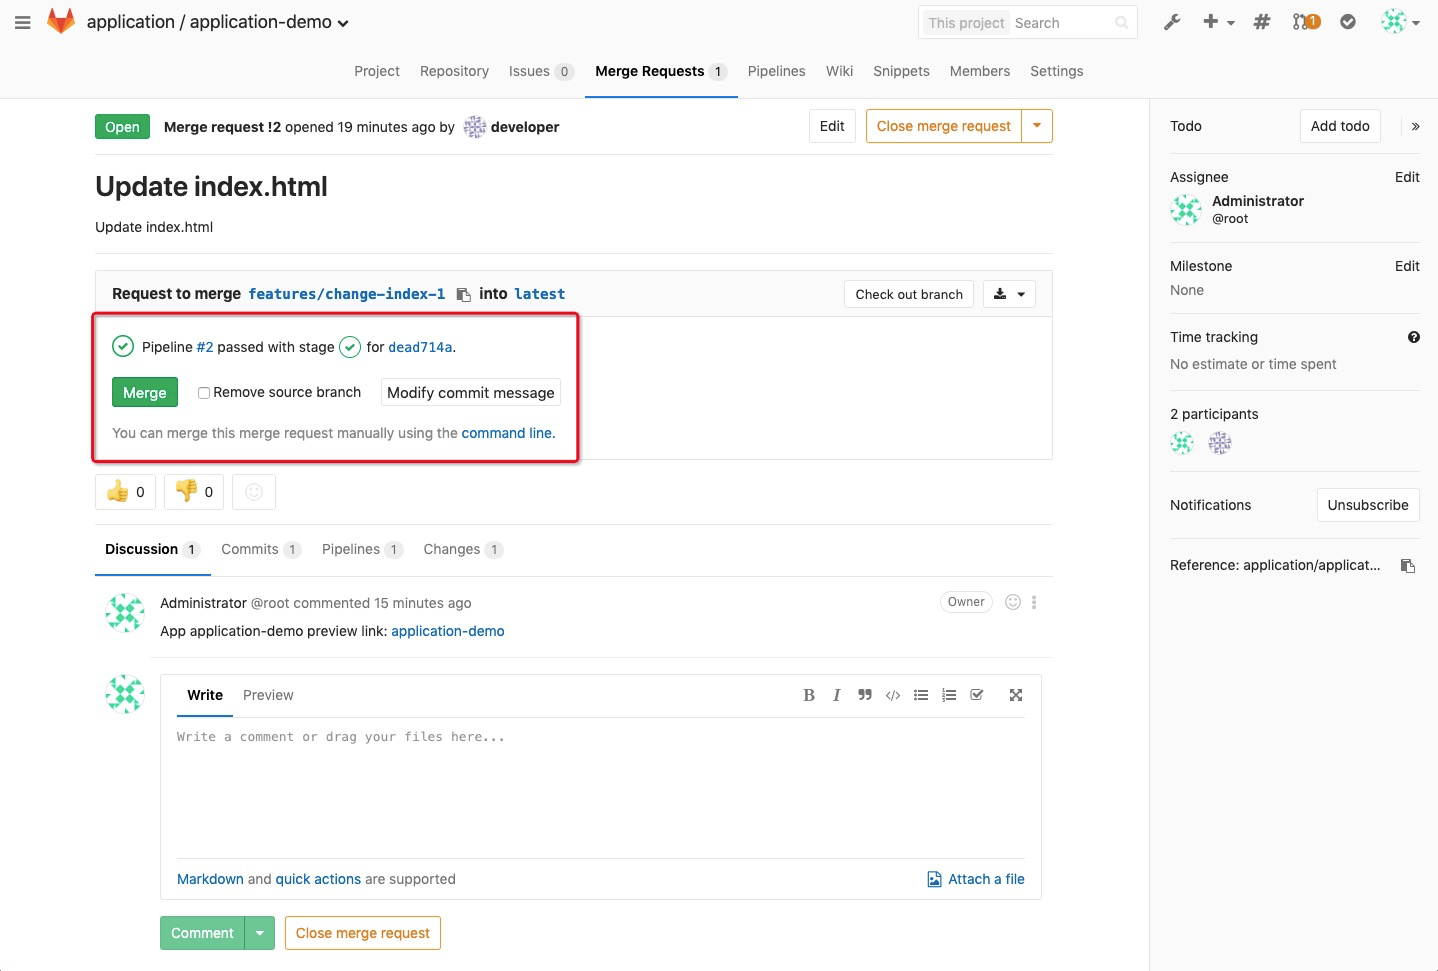Open the Repository tab

454,71
